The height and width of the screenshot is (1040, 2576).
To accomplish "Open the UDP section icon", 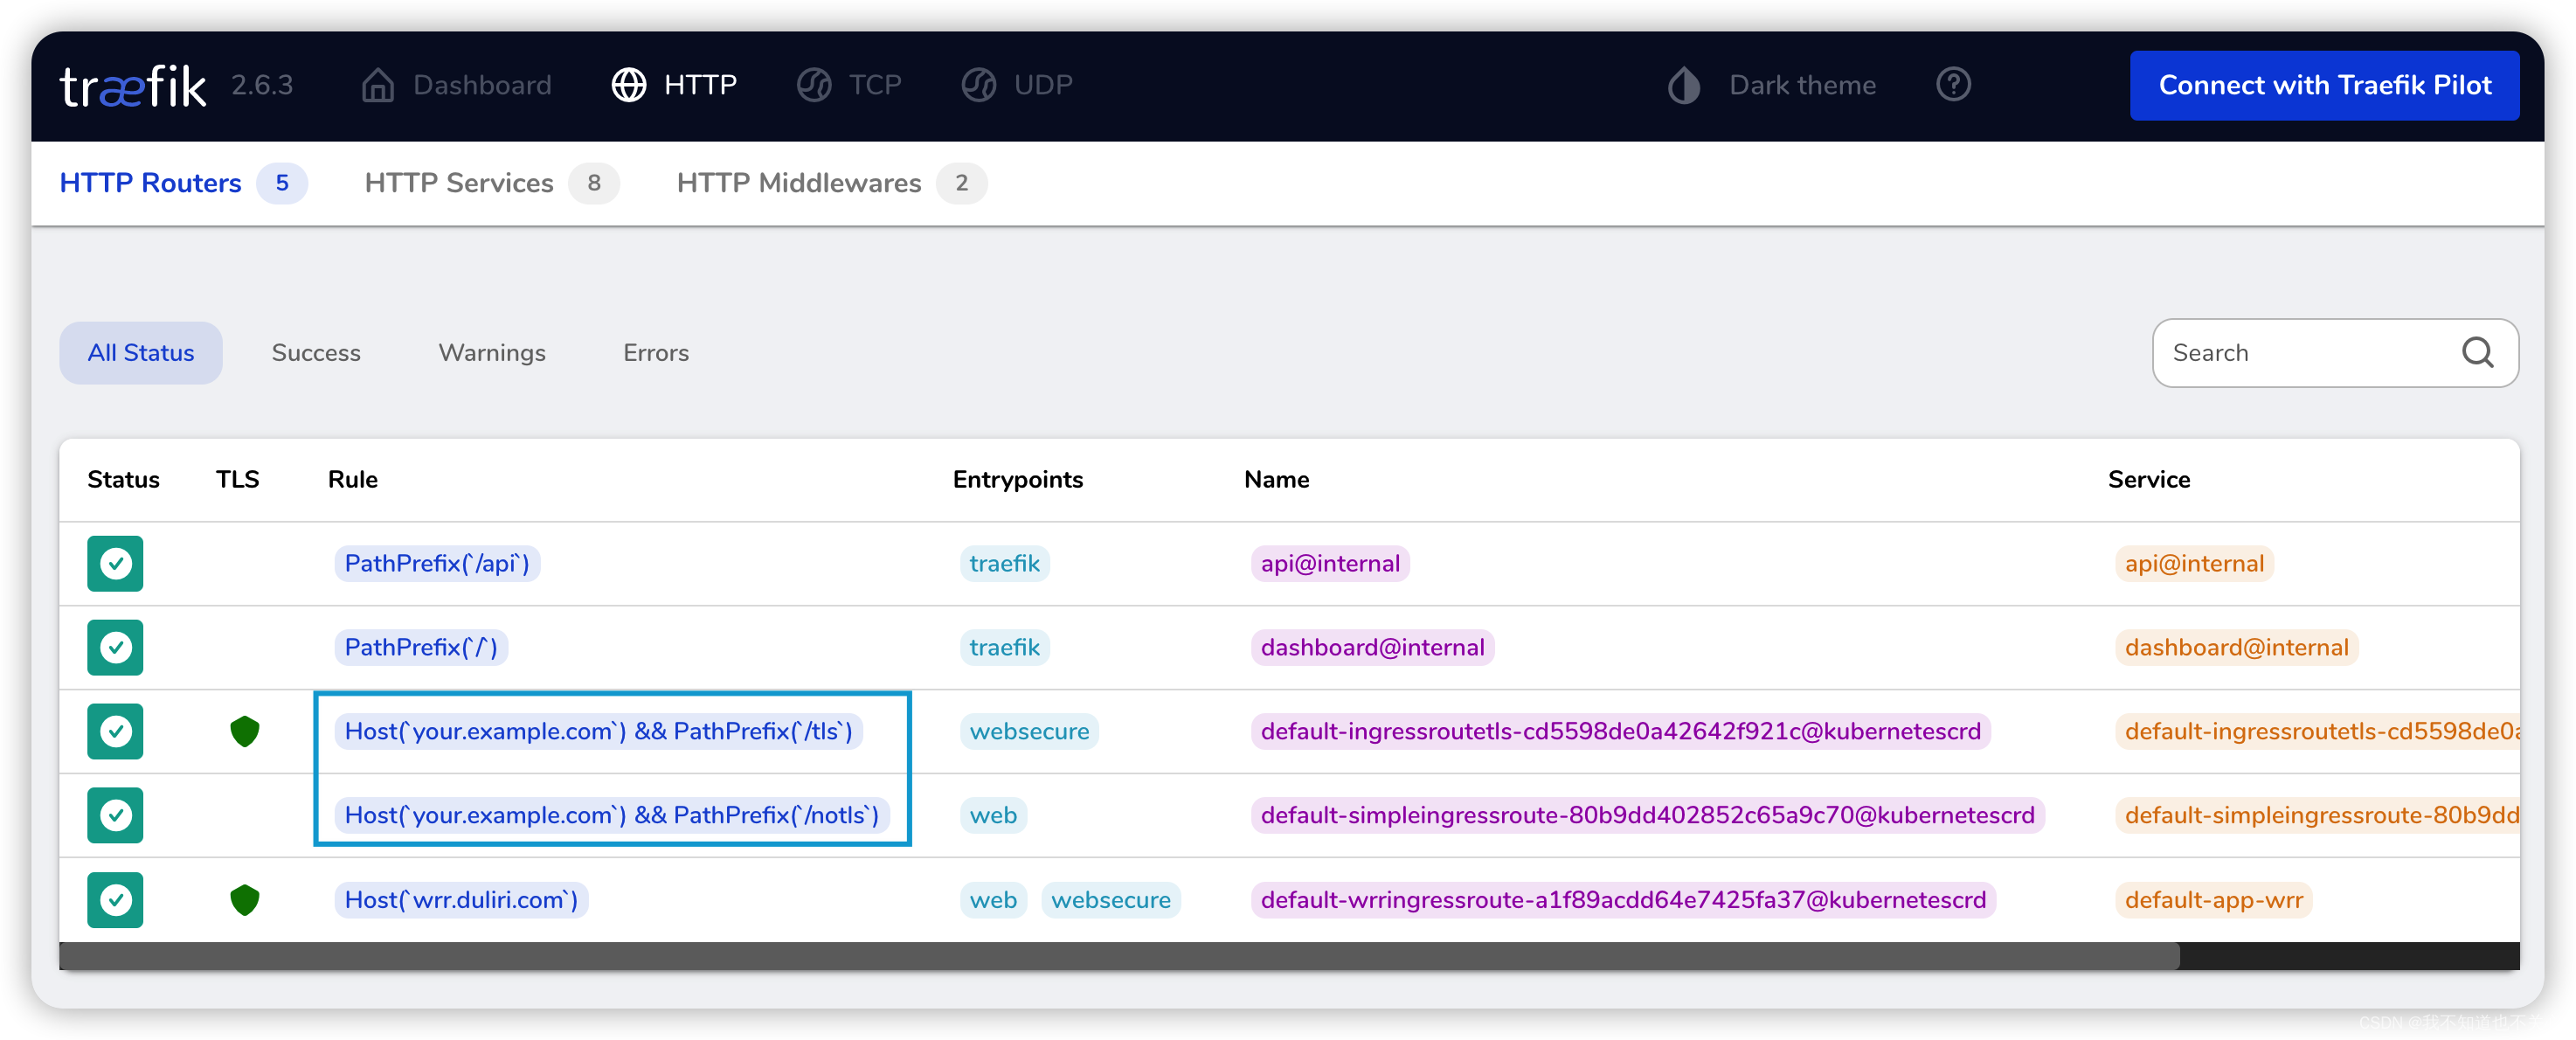I will tap(978, 85).
